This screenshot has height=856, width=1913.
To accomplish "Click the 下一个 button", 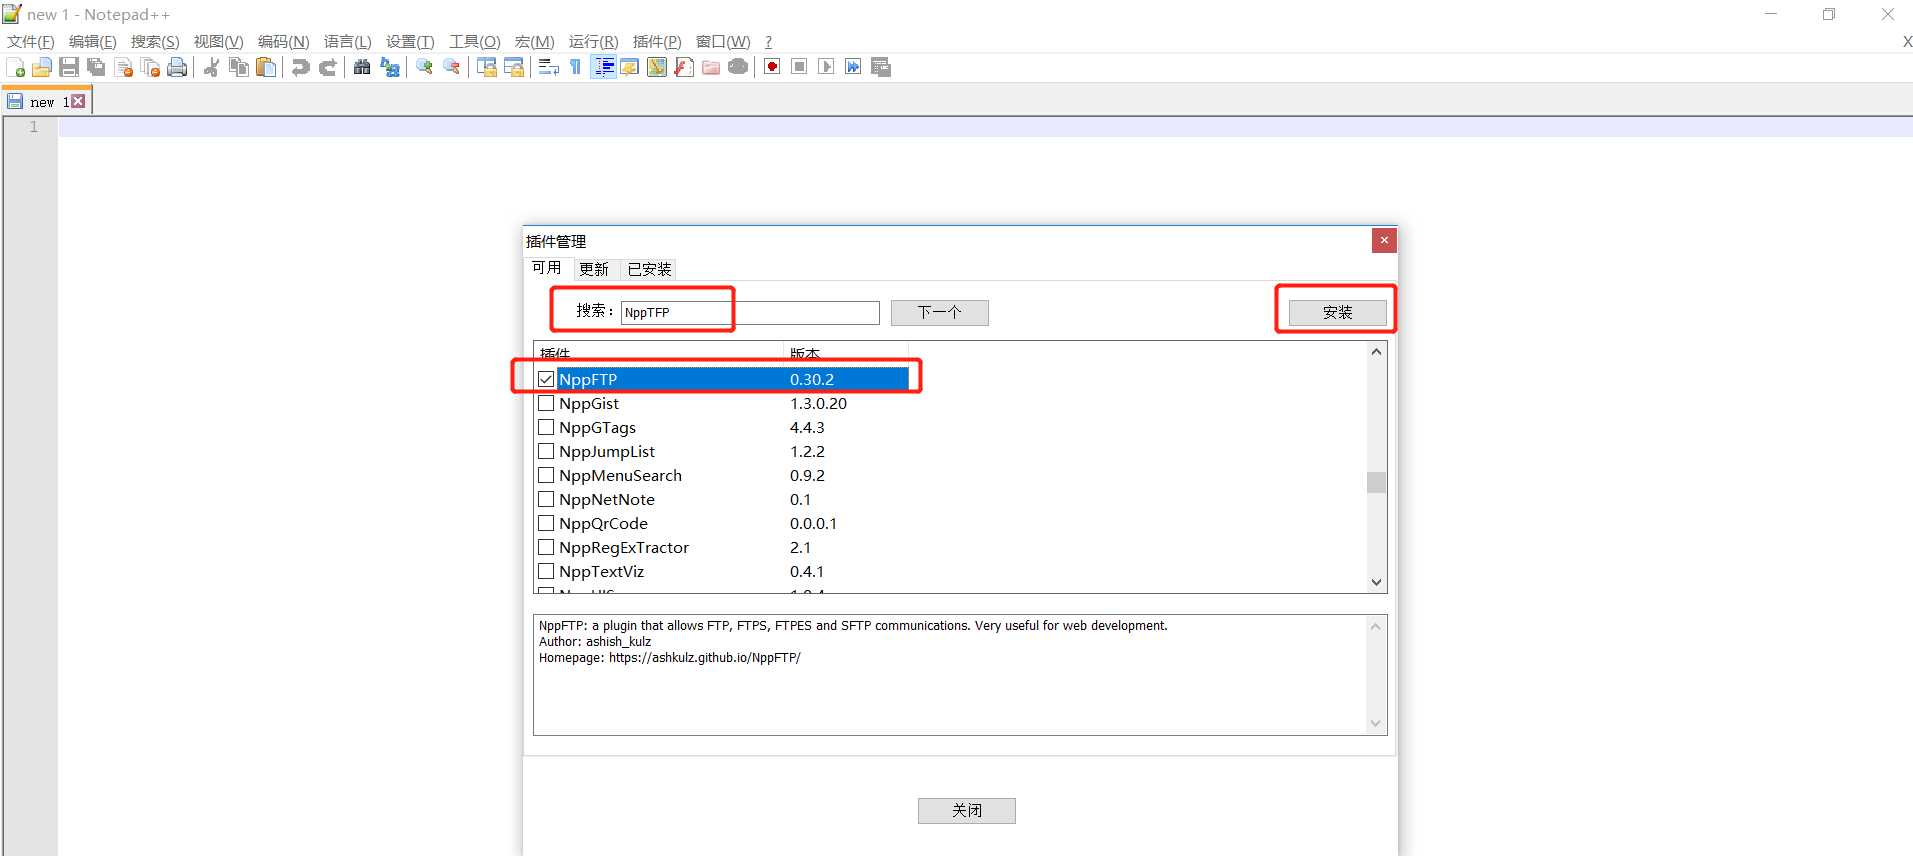I will 939,312.
